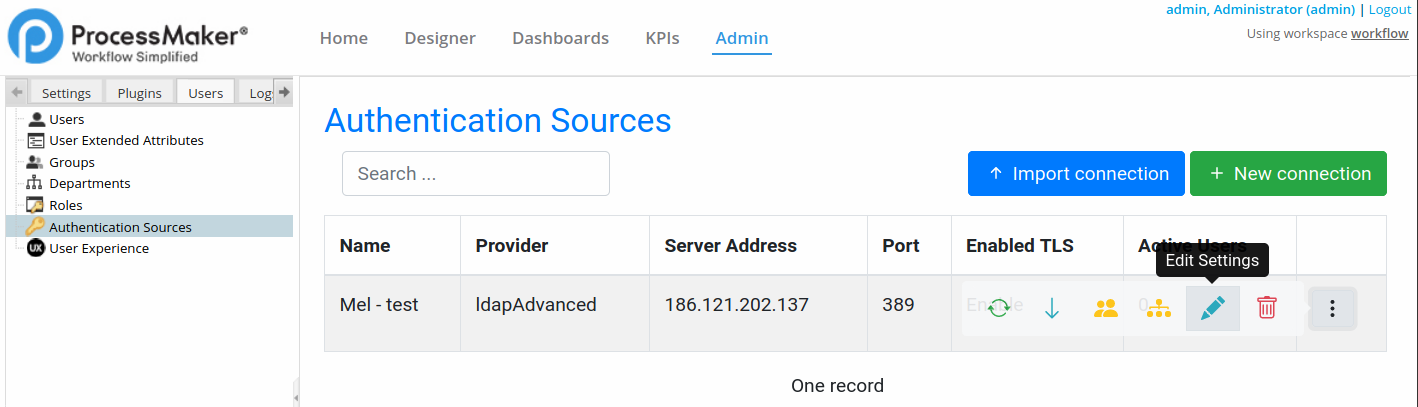Screen dimensions: 1418x407
Task: Click the teal download arrow icon
Action: (1052, 308)
